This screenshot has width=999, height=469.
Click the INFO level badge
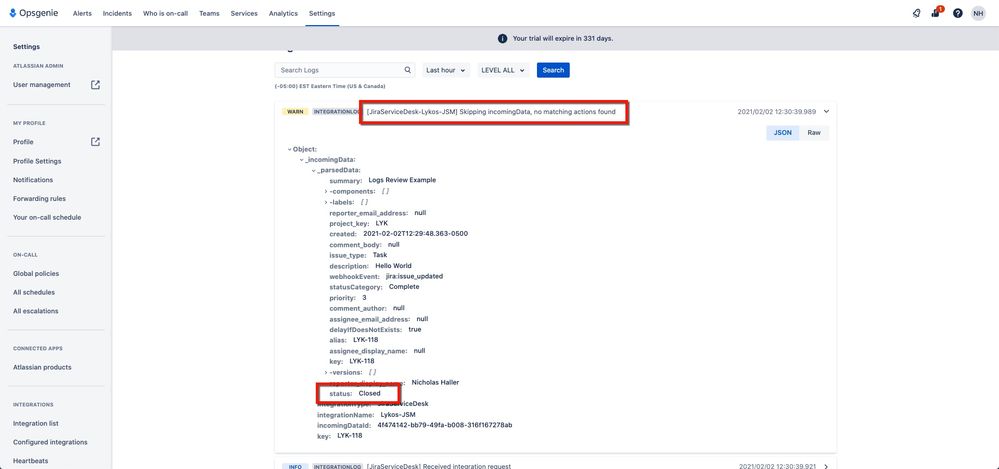(295, 466)
